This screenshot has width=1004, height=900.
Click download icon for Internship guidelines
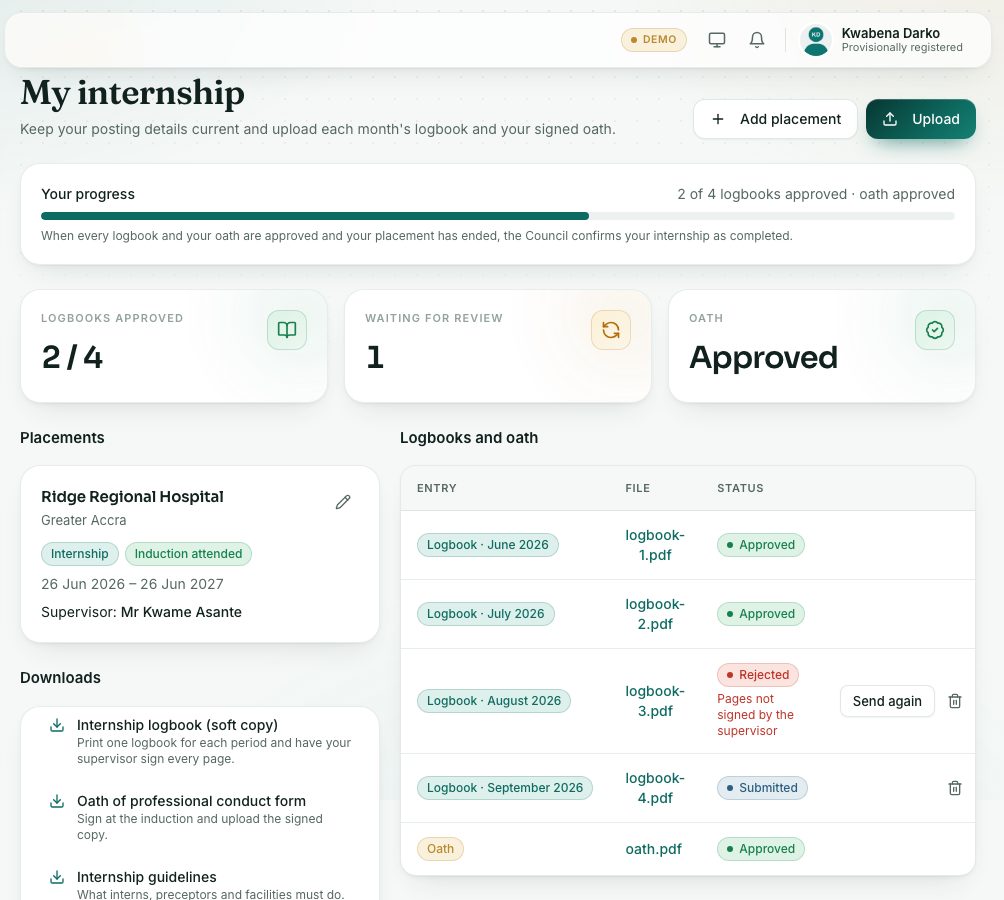click(x=57, y=877)
